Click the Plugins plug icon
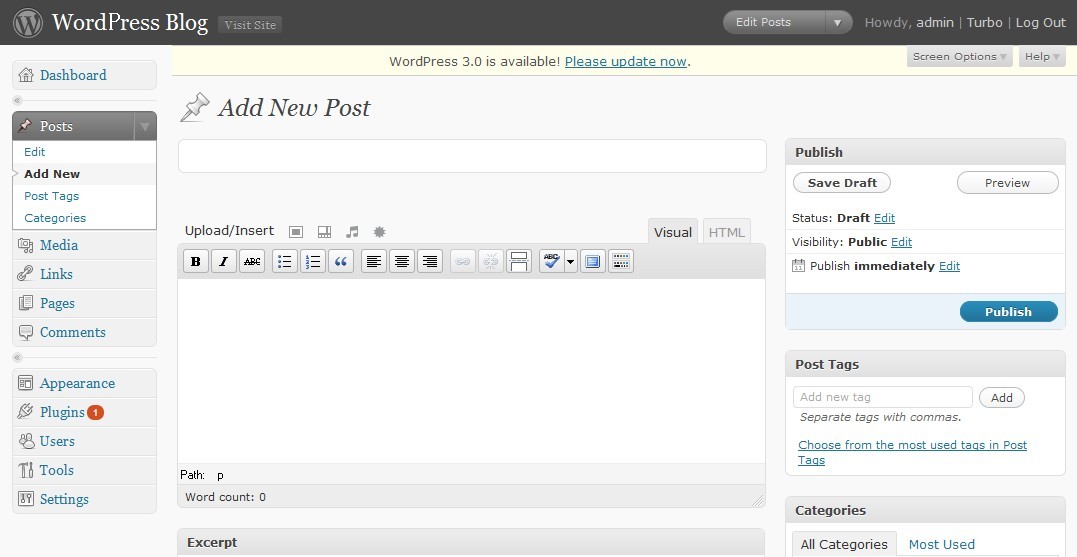This screenshot has width=1077, height=557. point(25,412)
